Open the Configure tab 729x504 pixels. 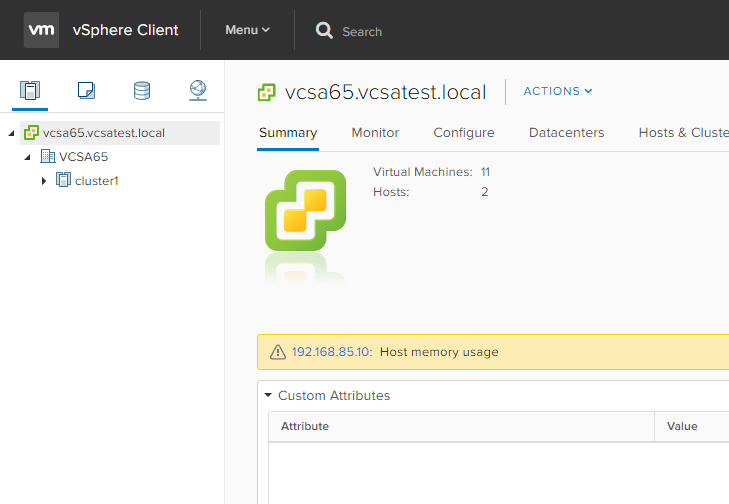[x=463, y=133]
